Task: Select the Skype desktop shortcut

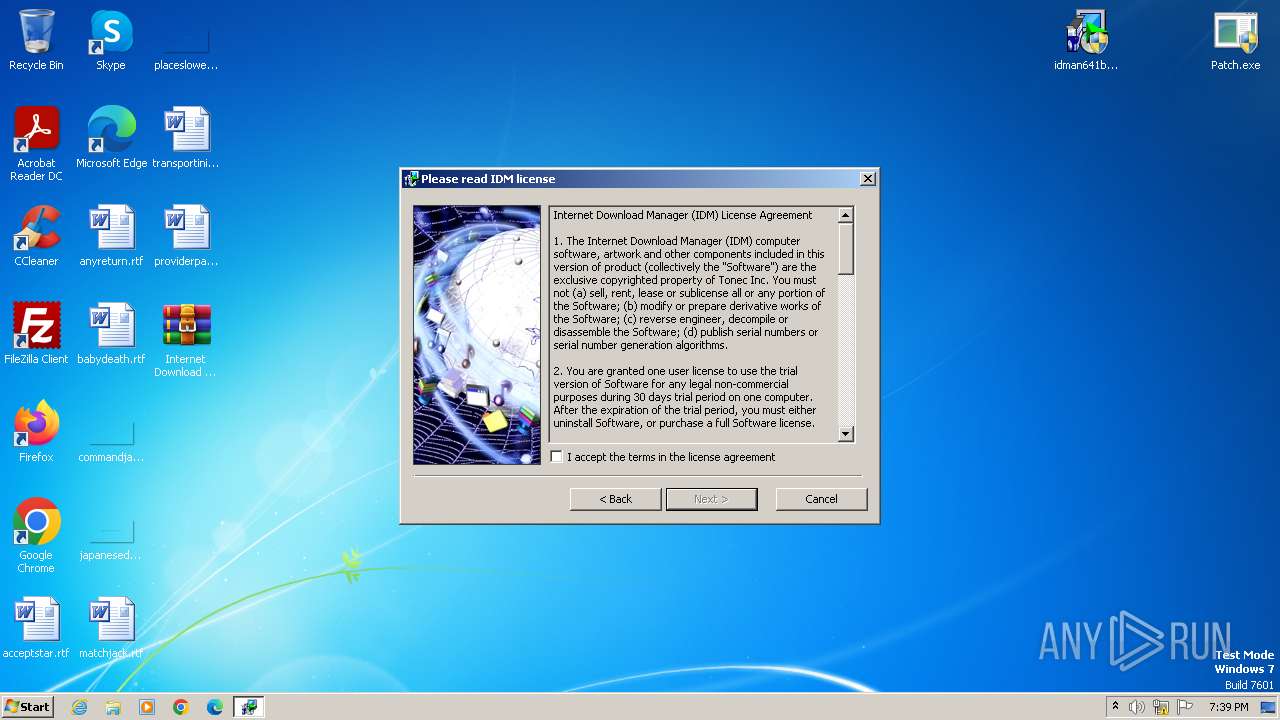Action: coord(111,40)
